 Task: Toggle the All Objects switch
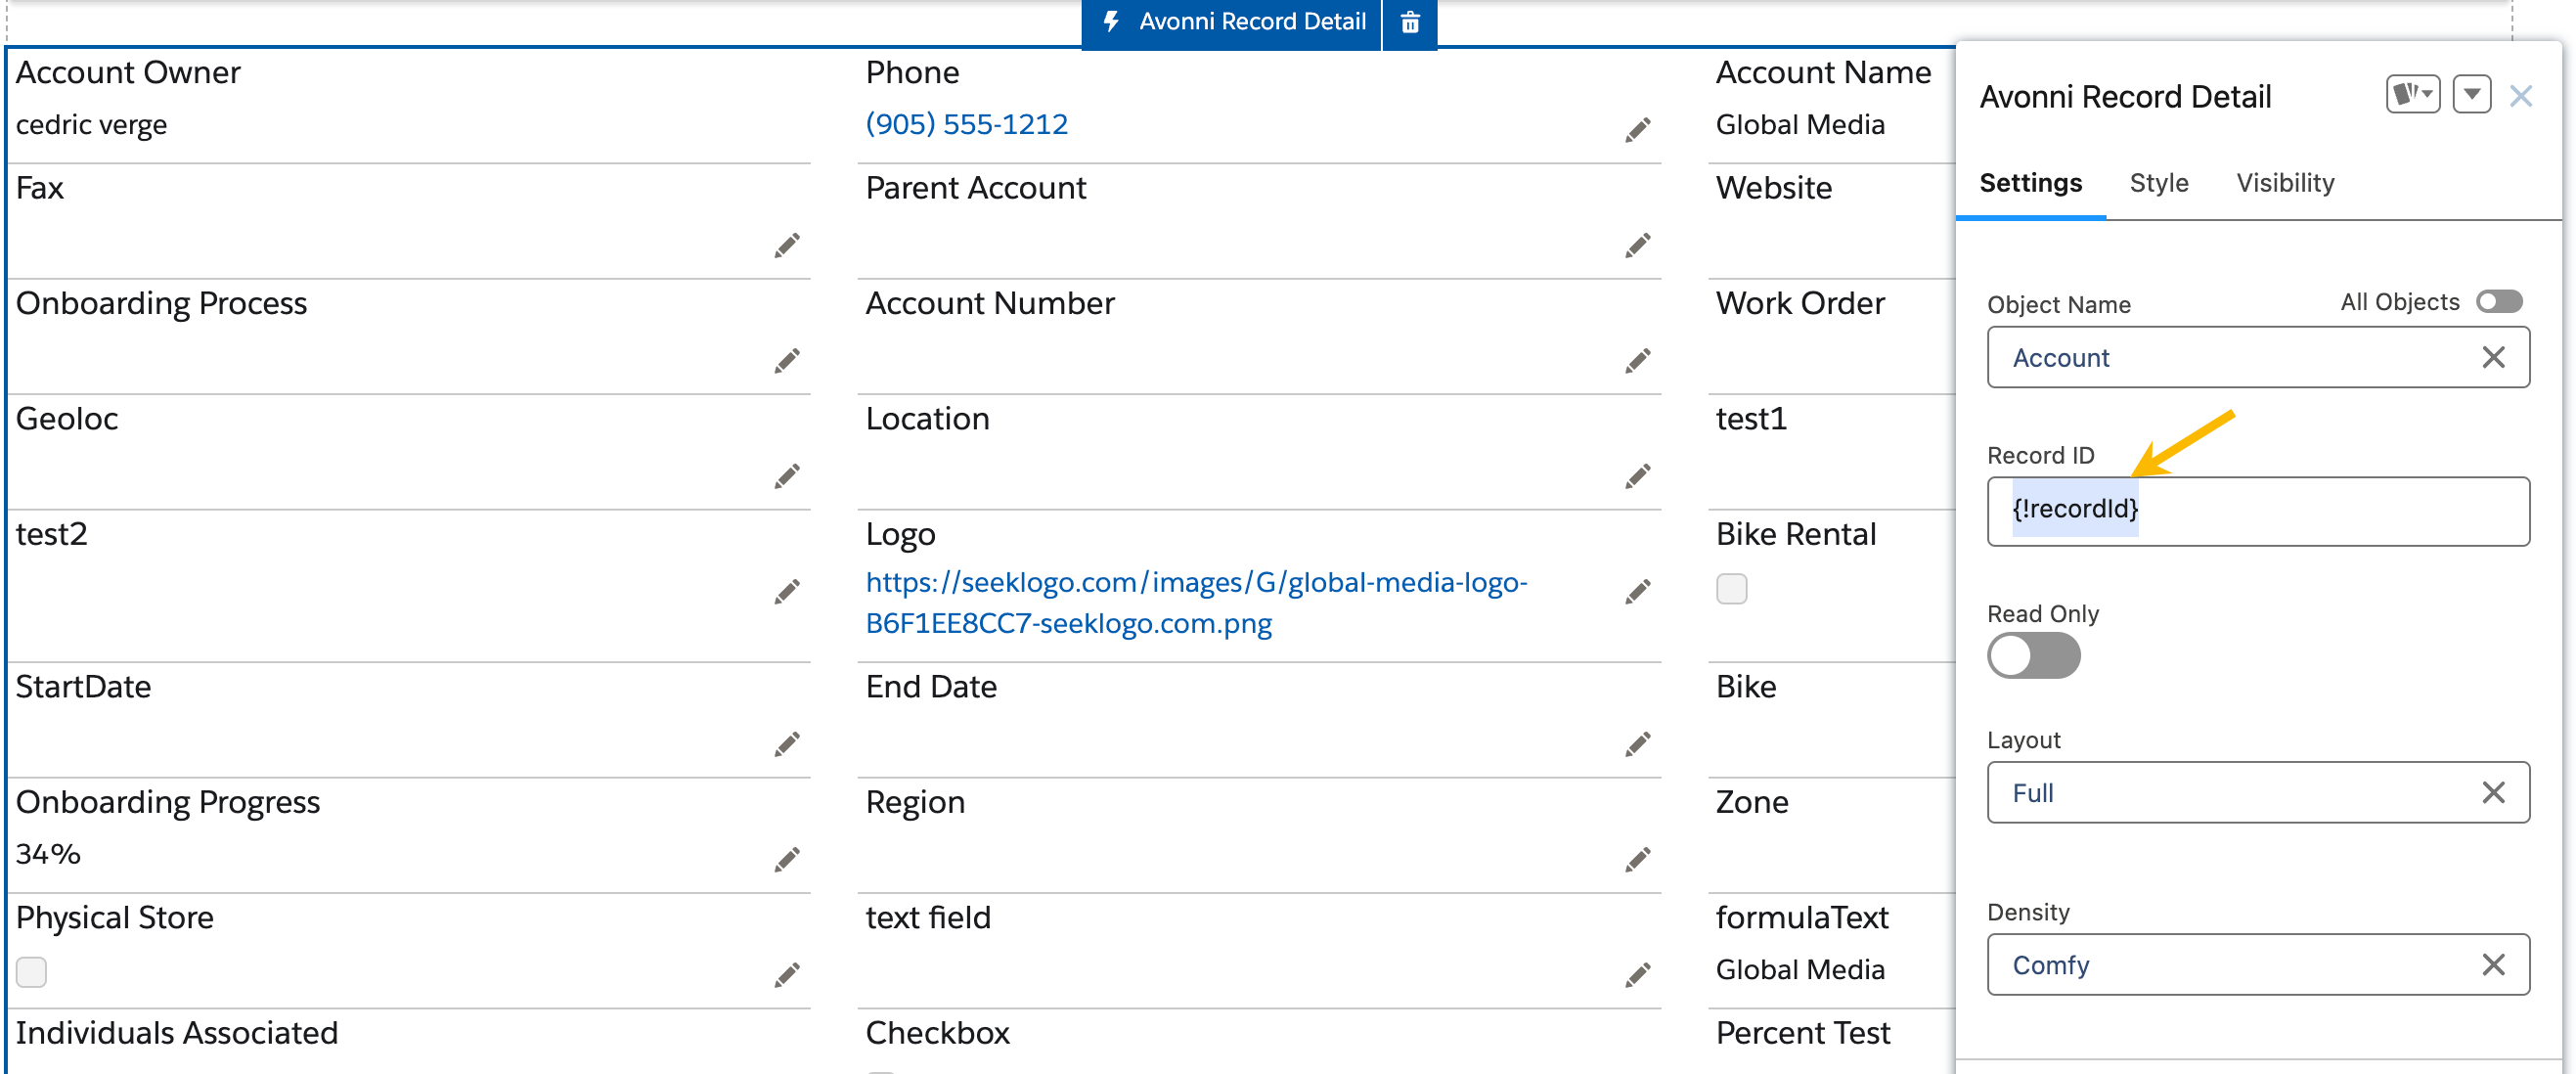click(x=2498, y=302)
